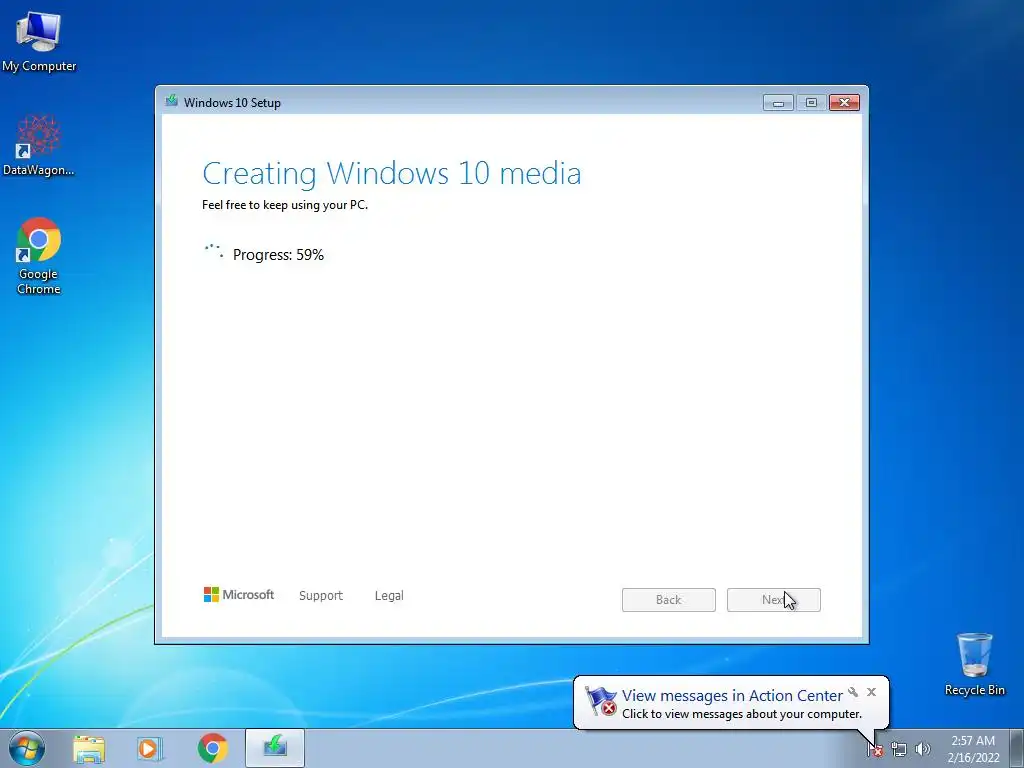1024x768 pixels.
Task: Click 'Click to view messages about your computer.'
Action: [742, 714]
